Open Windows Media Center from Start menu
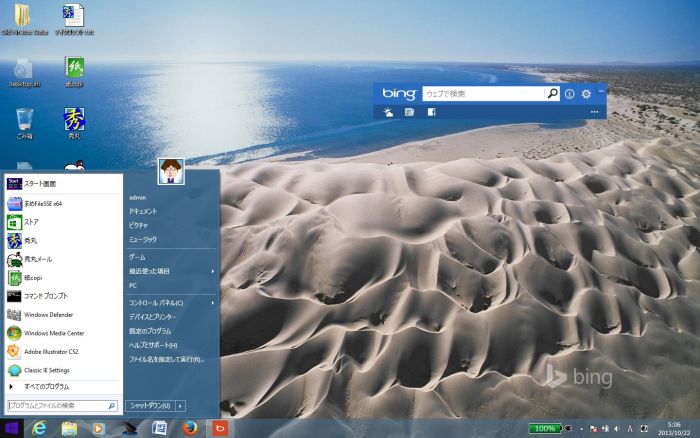Image resolution: width=700 pixels, height=438 pixels. [54, 333]
